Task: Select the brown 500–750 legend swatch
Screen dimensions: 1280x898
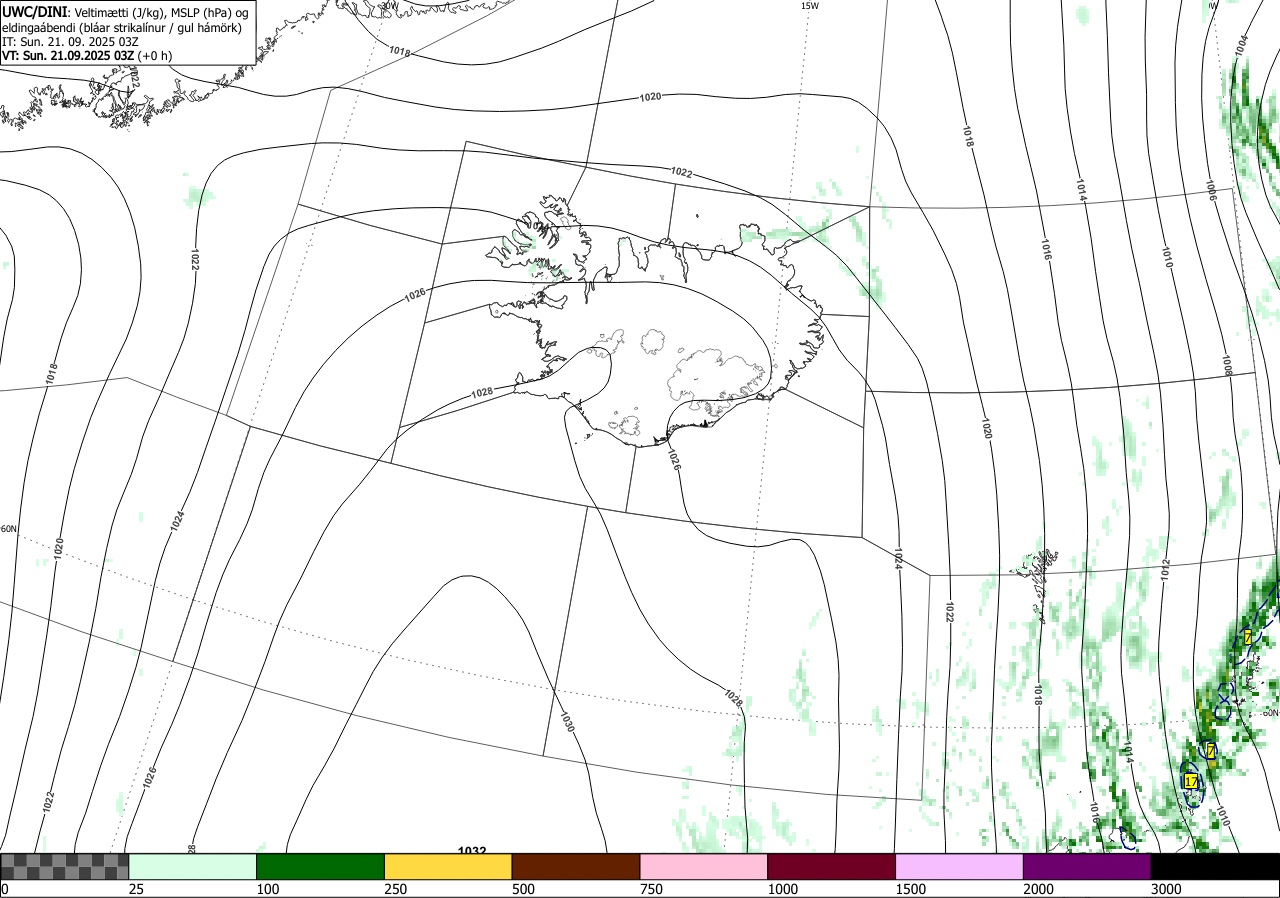Action: point(575,866)
